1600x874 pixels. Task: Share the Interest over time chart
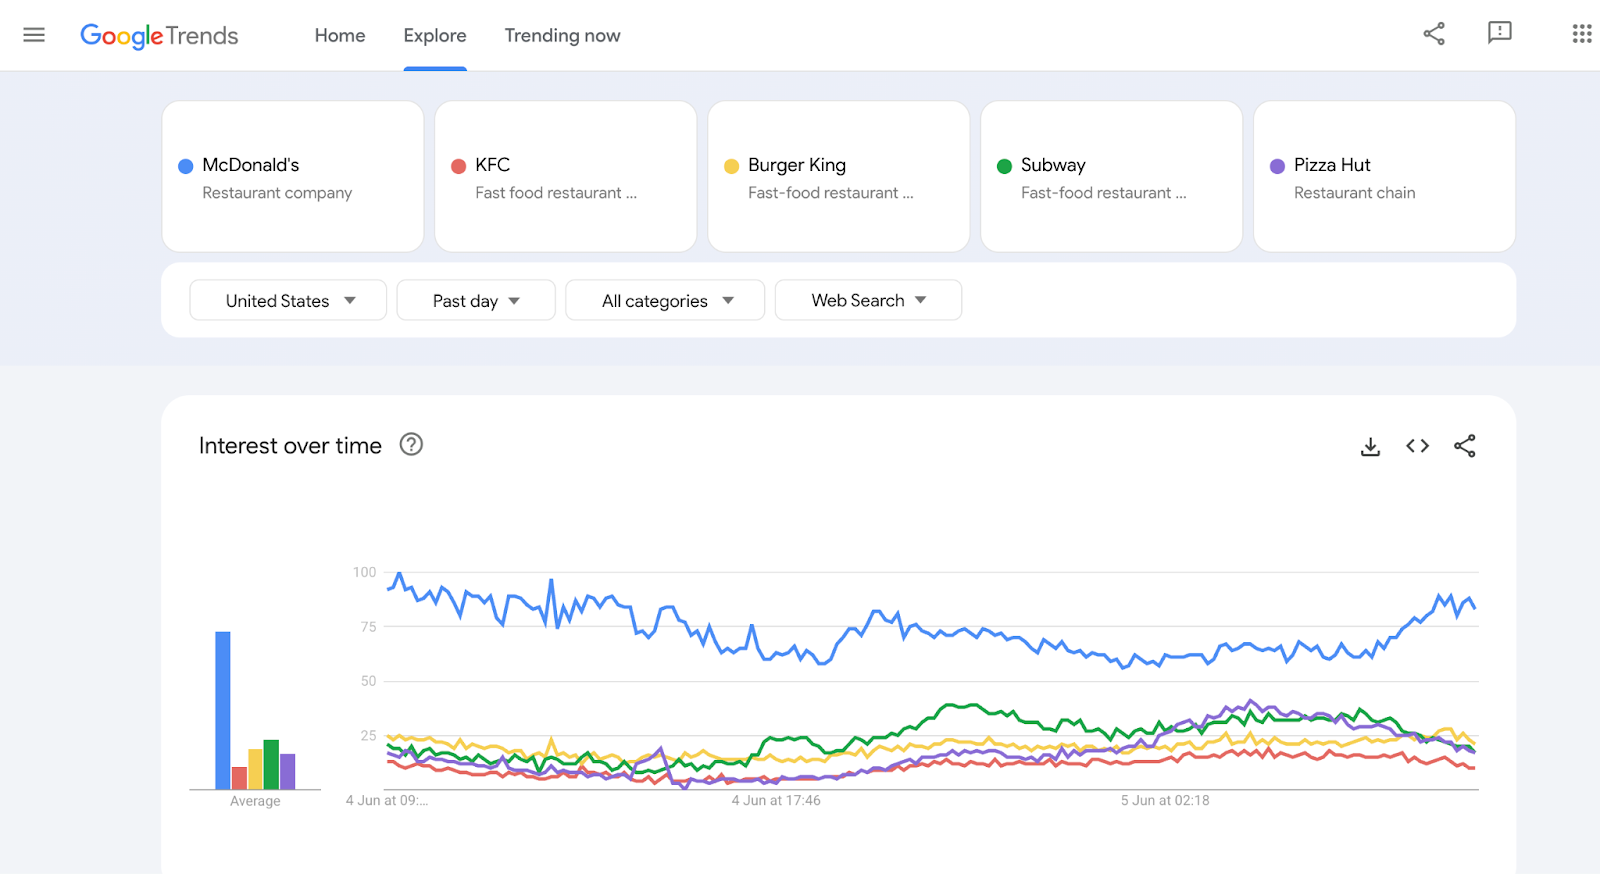[x=1465, y=446]
